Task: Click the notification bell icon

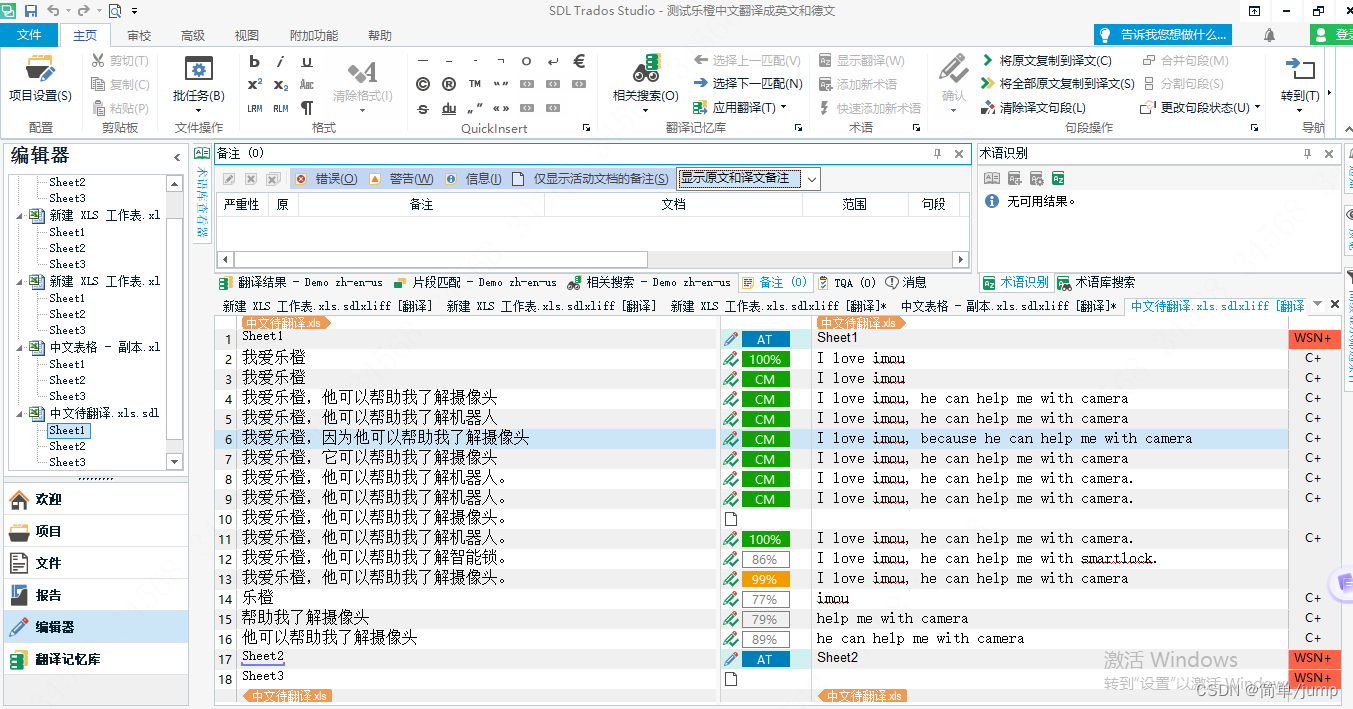Action: pyautogui.click(x=1269, y=35)
